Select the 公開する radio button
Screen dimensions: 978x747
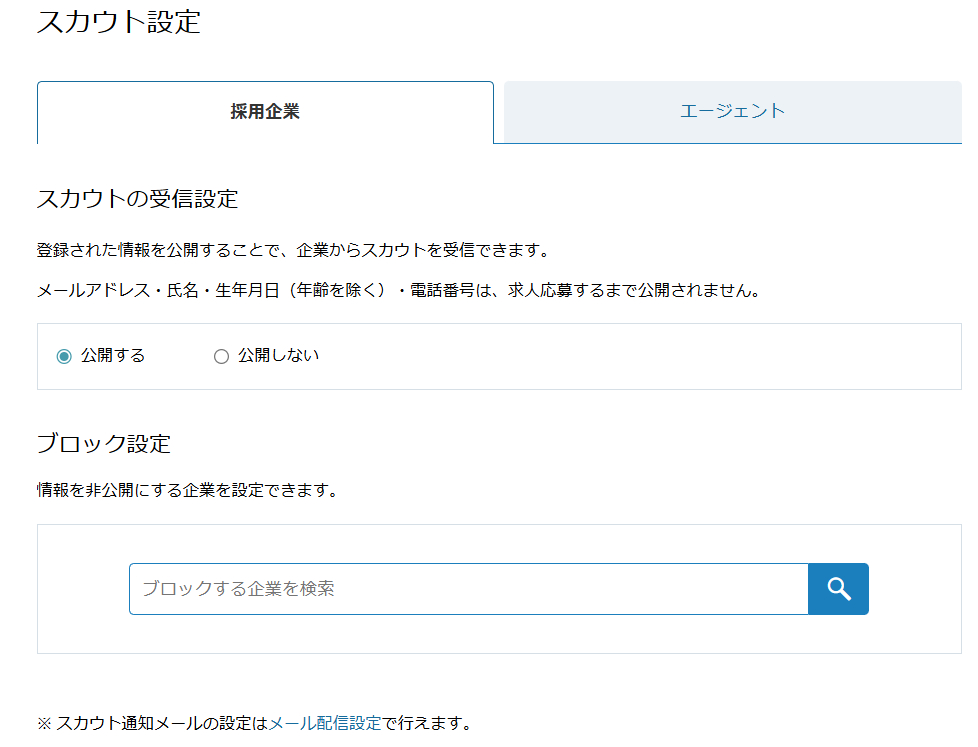(x=64, y=356)
